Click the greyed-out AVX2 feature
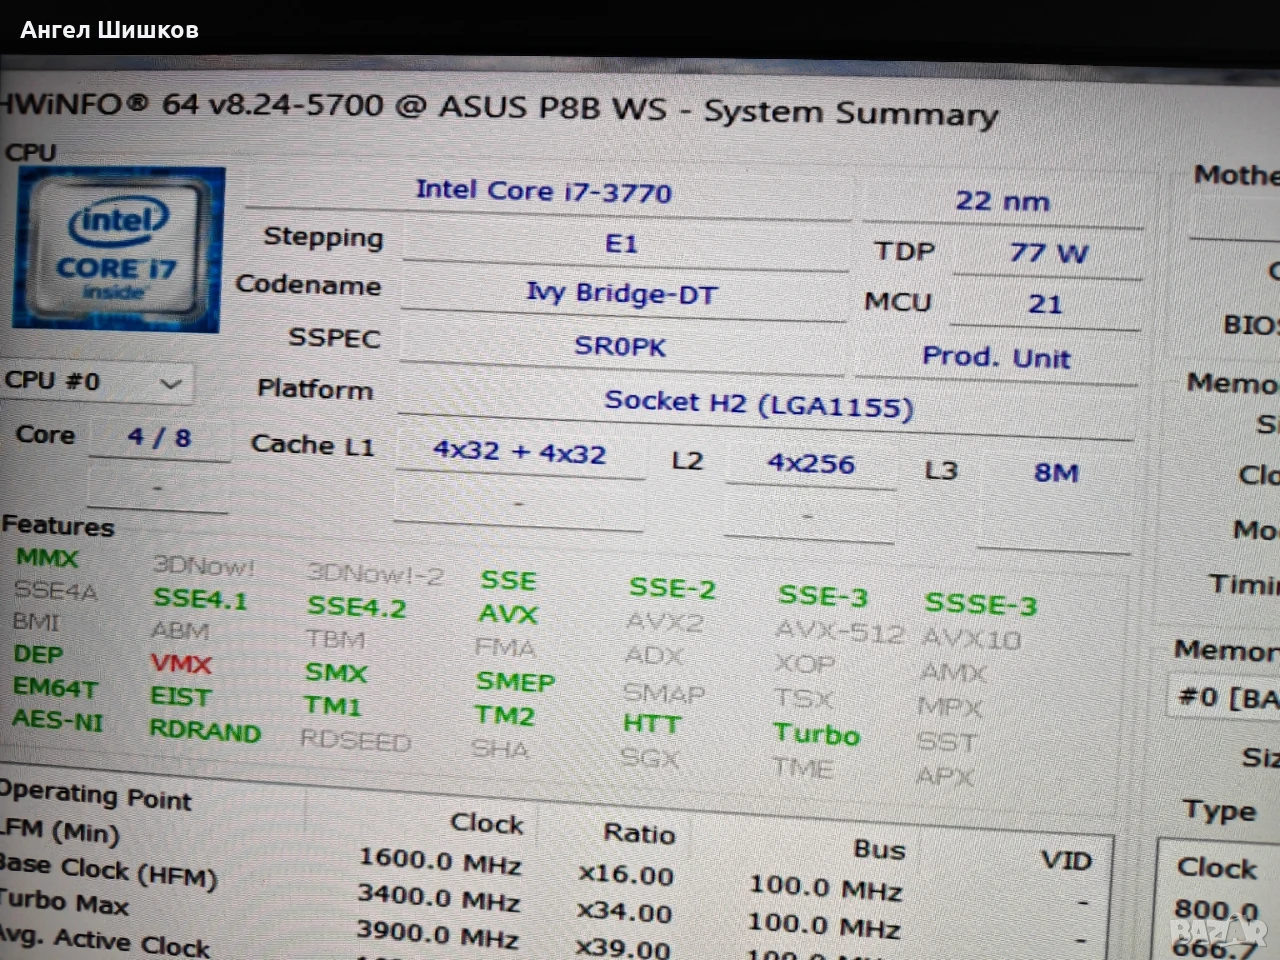Screen dimensions: 1280x960 pyautogui.click(x=665, y=623)
